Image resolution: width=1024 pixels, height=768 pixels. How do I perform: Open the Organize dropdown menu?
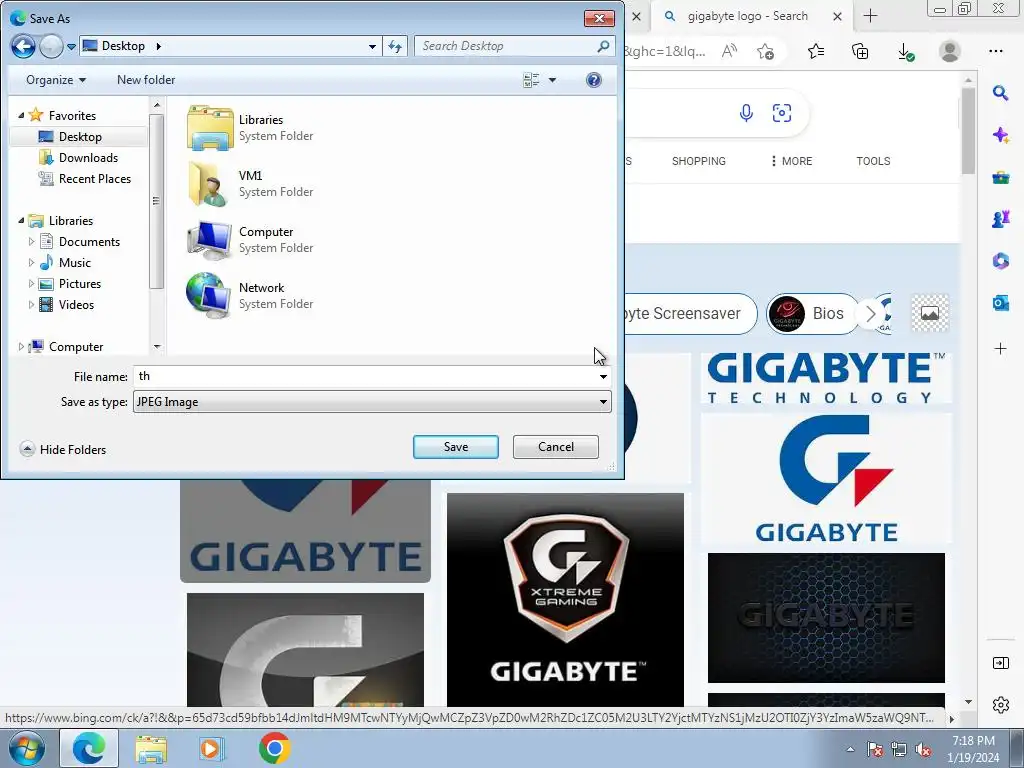coord(56,80)
